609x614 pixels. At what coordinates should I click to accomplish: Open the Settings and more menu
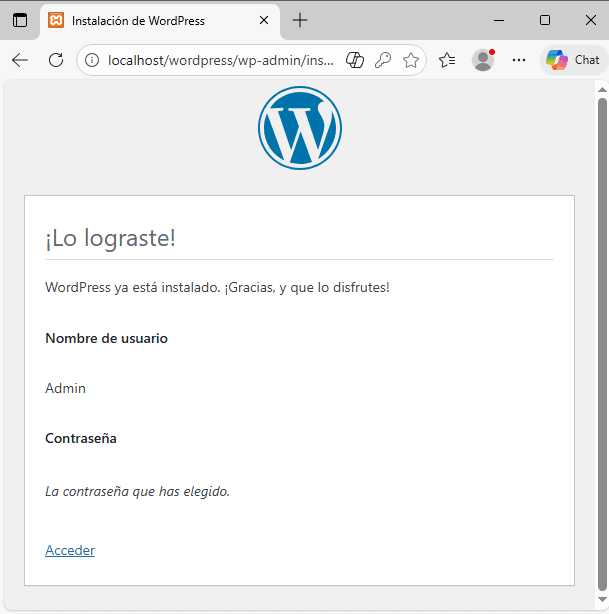[519, 60]
